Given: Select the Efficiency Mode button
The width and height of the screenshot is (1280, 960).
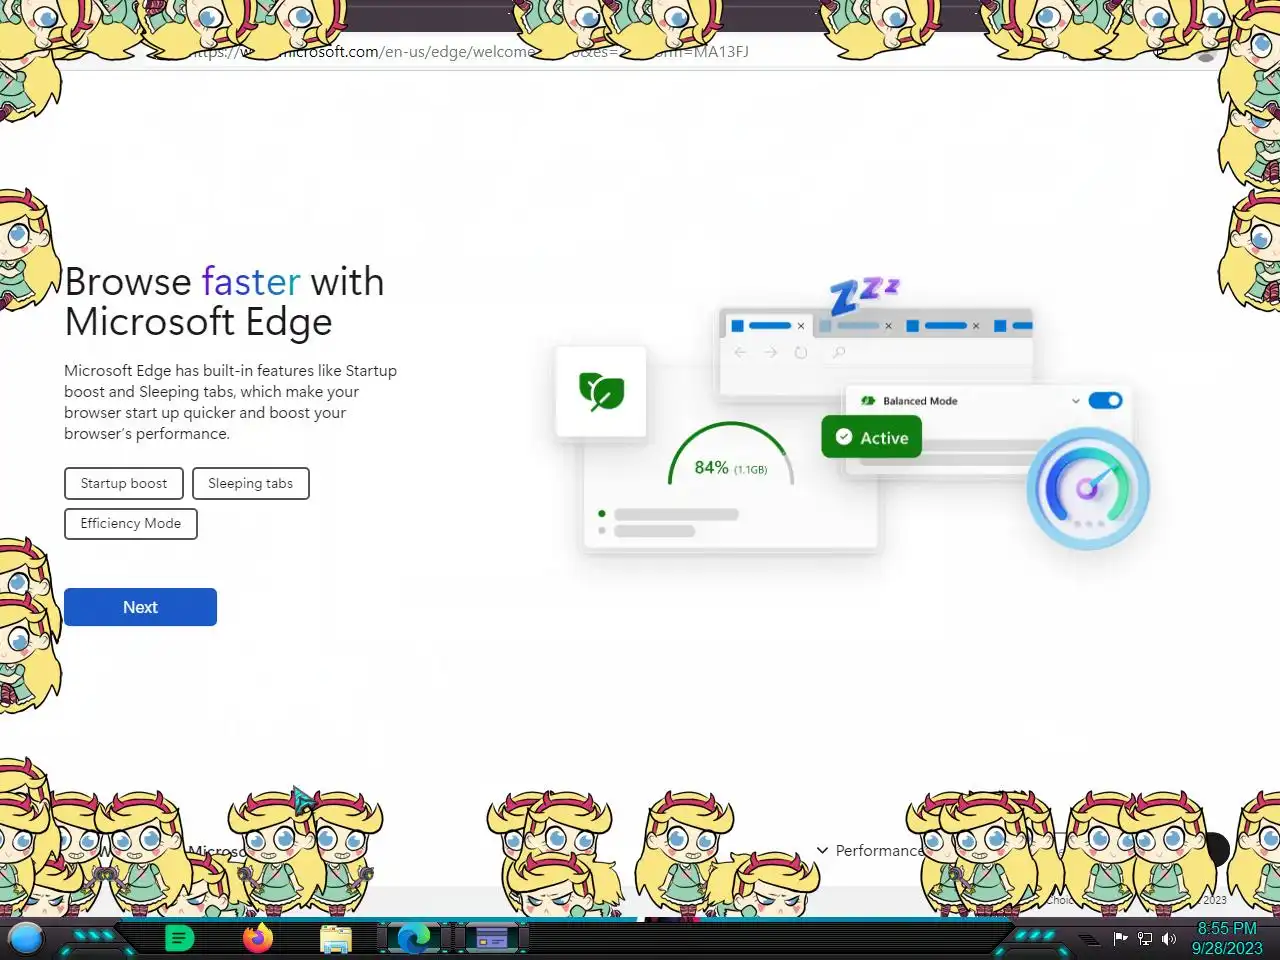Looking at the screenshot, I should click(x=131, y=523).
